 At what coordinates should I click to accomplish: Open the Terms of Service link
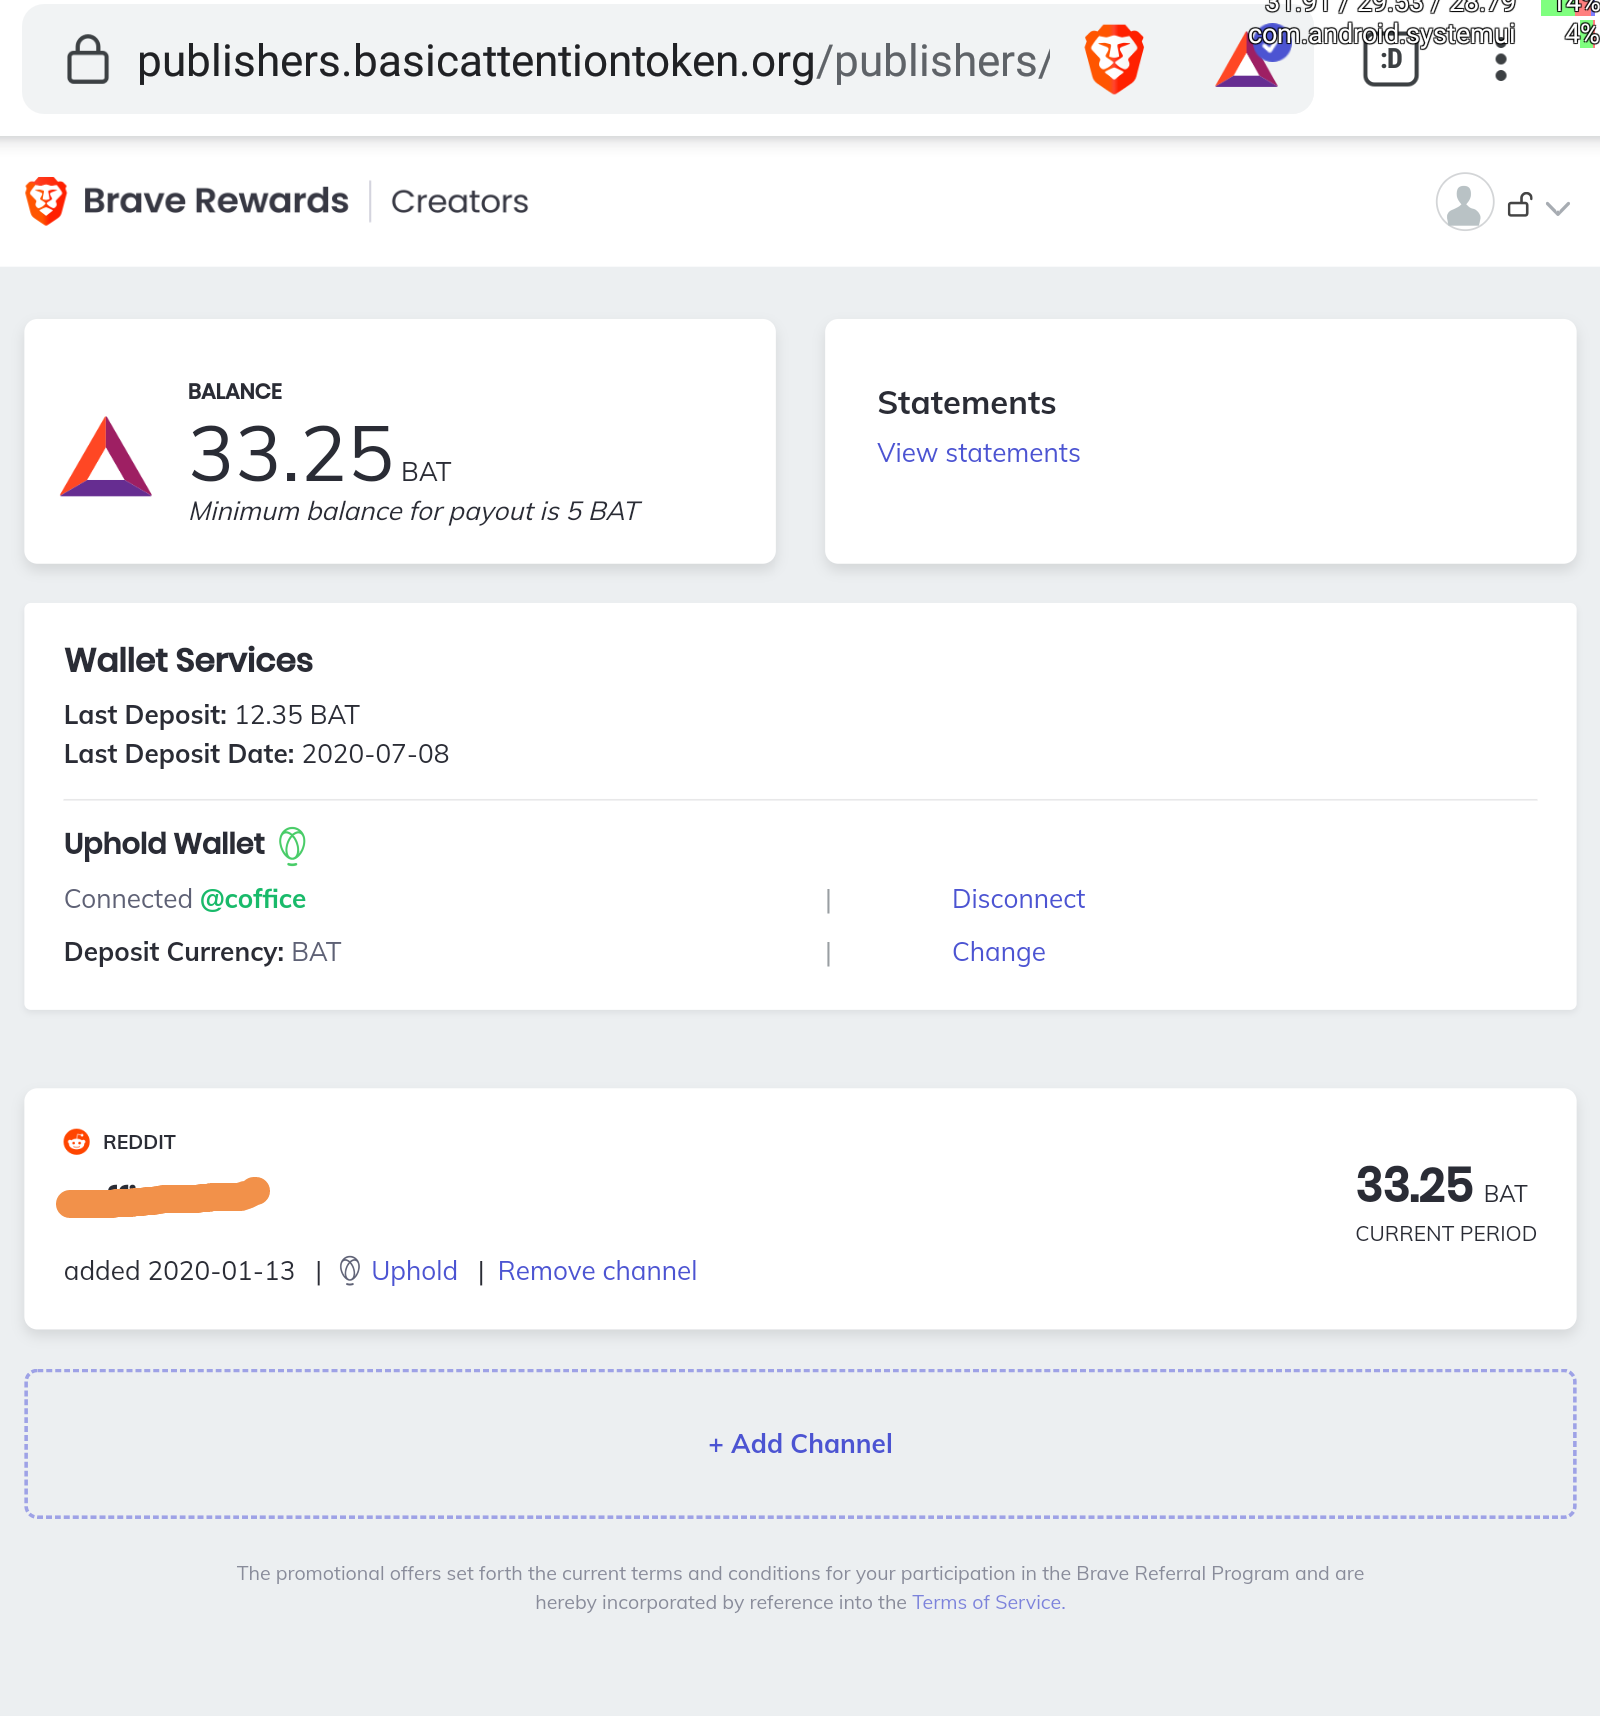click(986, 1602)
